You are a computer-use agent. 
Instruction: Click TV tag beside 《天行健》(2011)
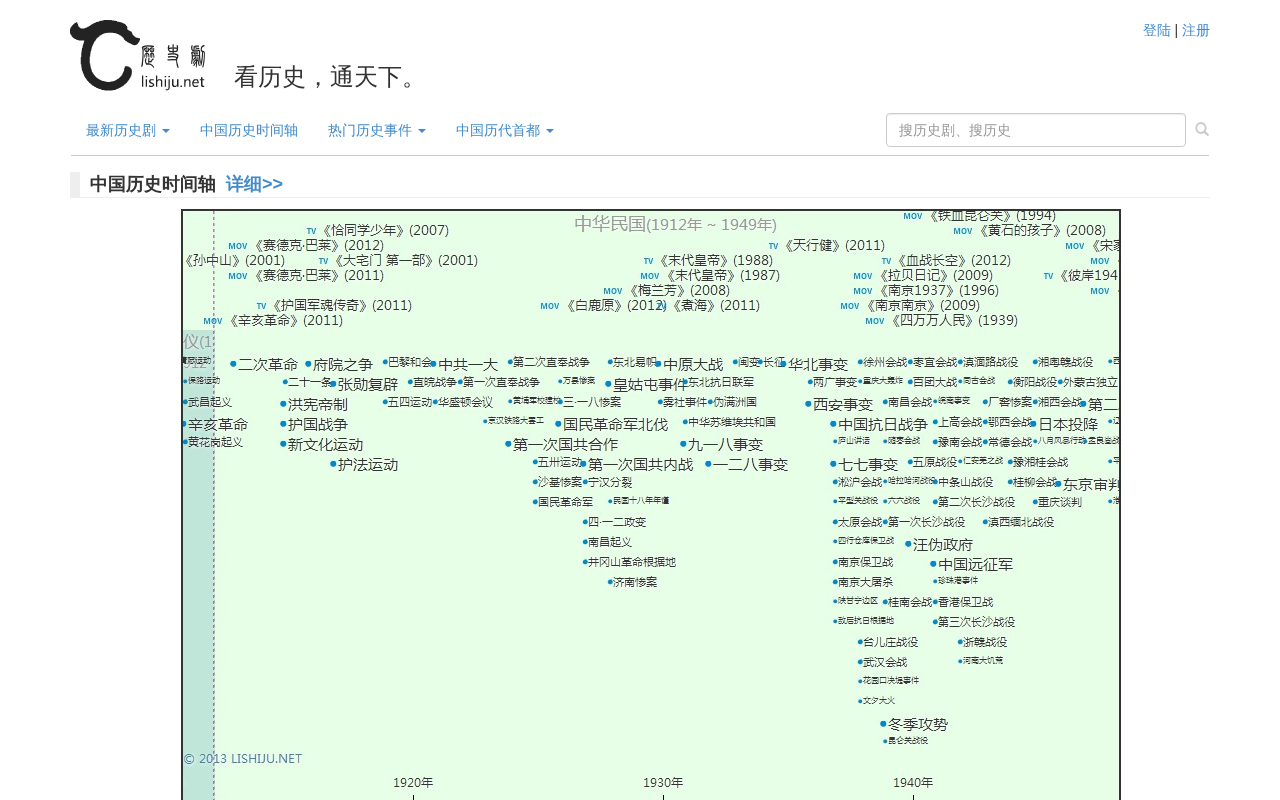click(773, 246)
